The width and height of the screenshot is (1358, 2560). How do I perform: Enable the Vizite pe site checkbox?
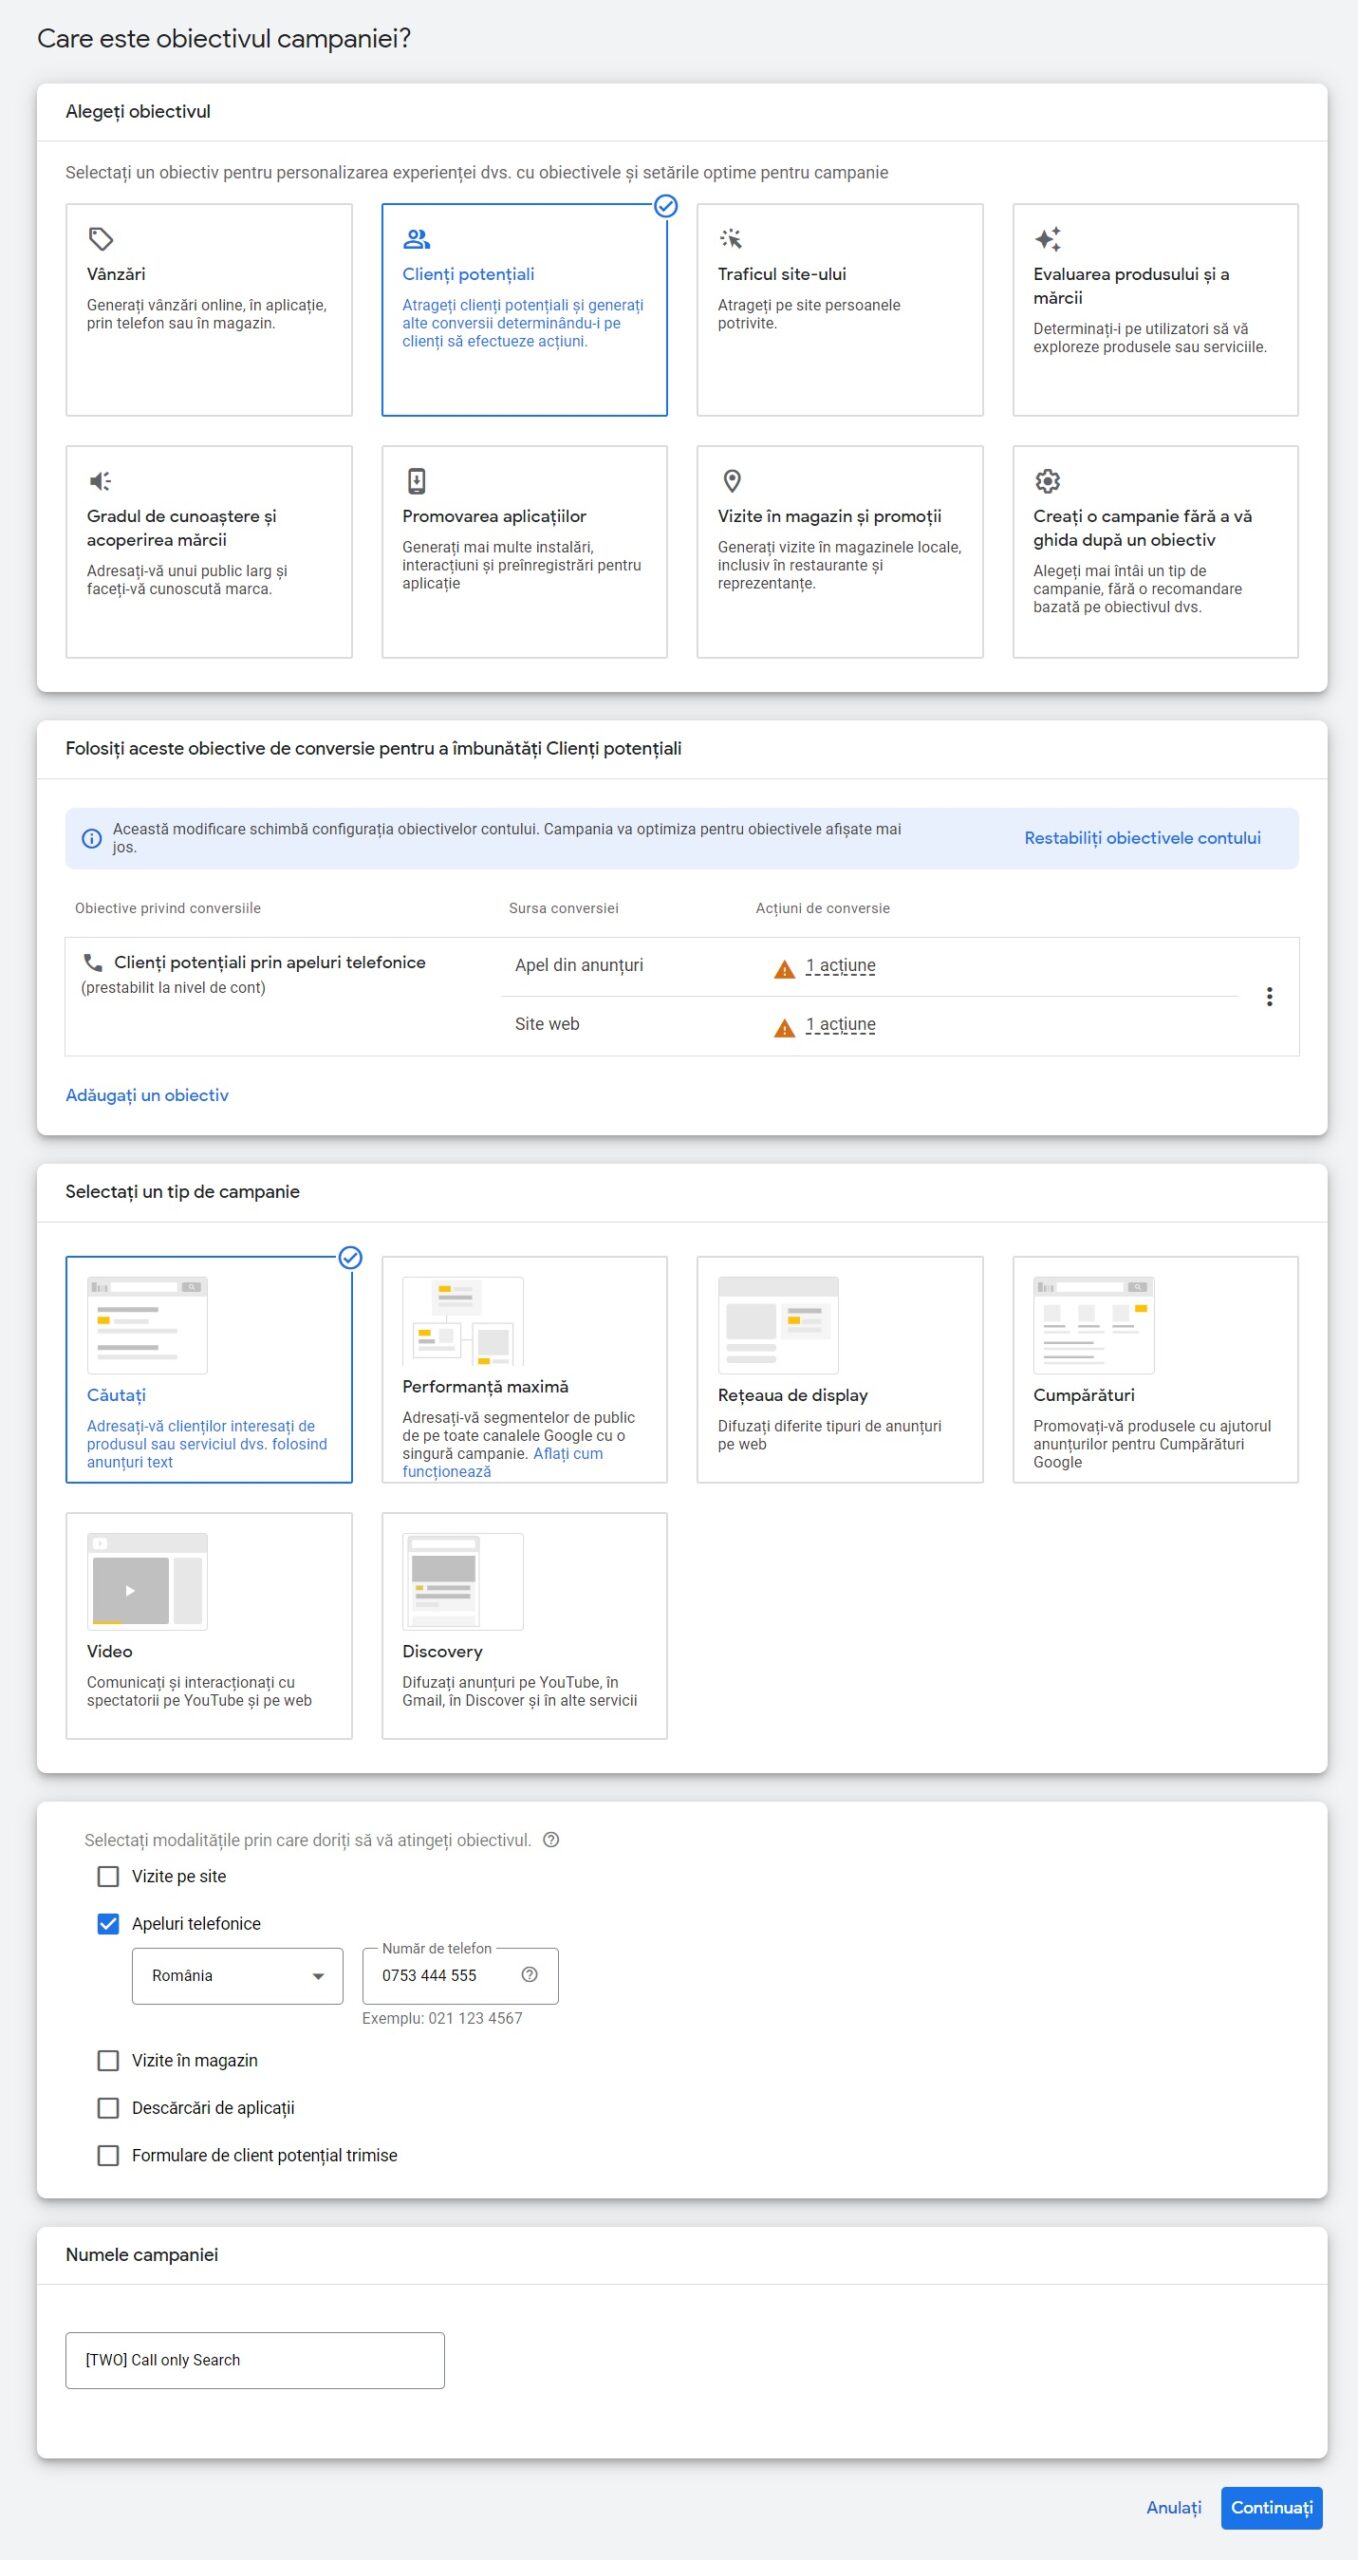point(108,1876)
